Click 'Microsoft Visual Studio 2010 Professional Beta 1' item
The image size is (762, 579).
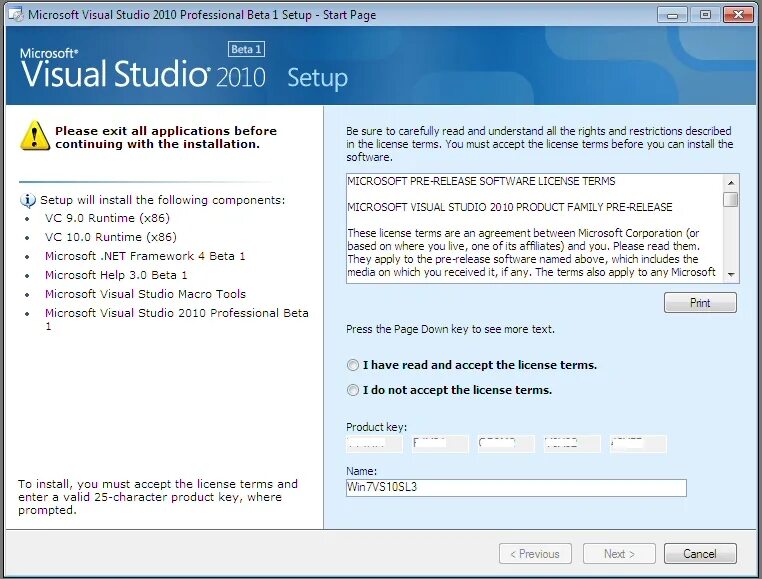click(x=177, y=319)
